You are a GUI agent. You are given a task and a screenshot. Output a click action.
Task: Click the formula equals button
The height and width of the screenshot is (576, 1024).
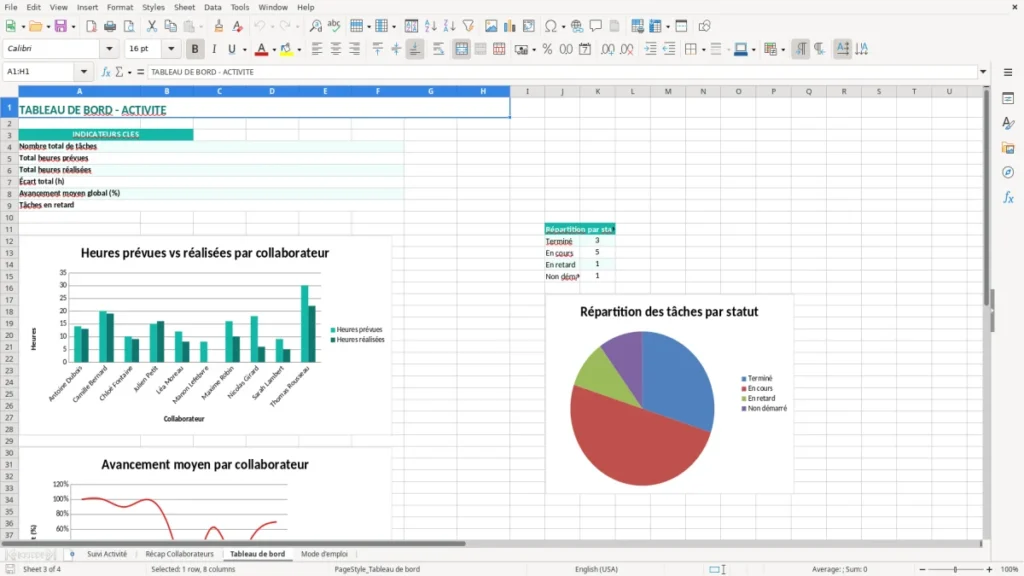pyautogui.click(x=140, y=72)
